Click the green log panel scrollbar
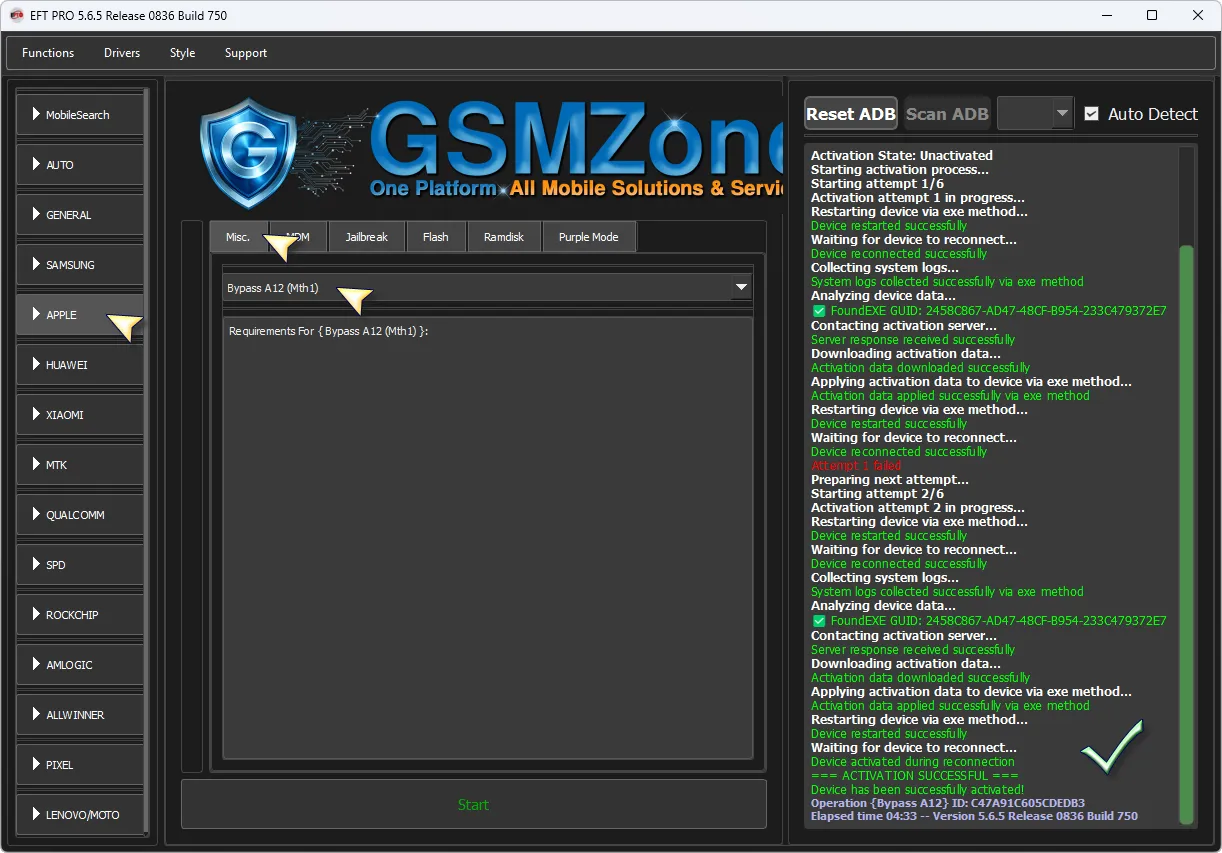This screenshot has width=1222, height=853. [x=1187, y=535]
